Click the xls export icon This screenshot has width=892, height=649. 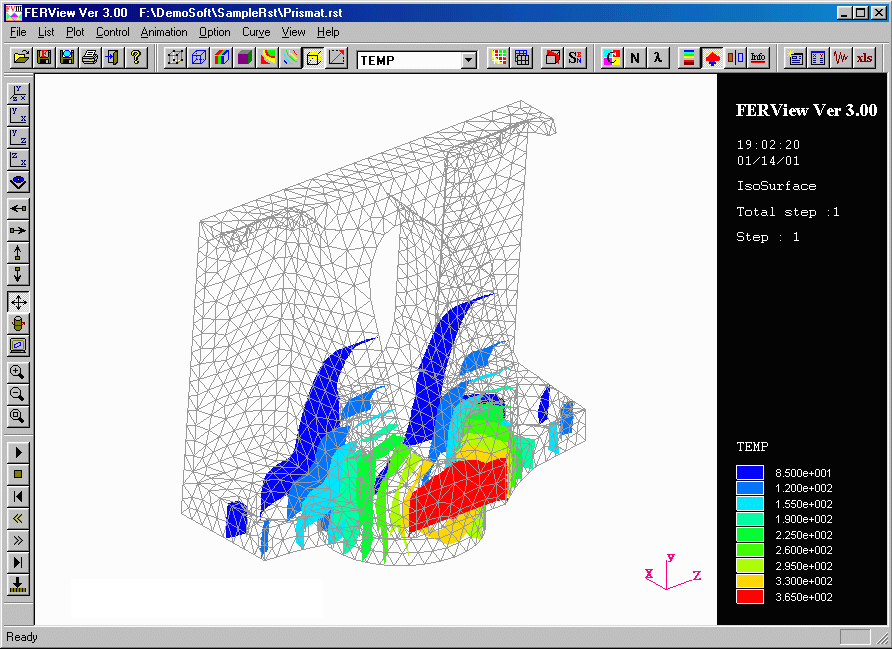point(863,58)
